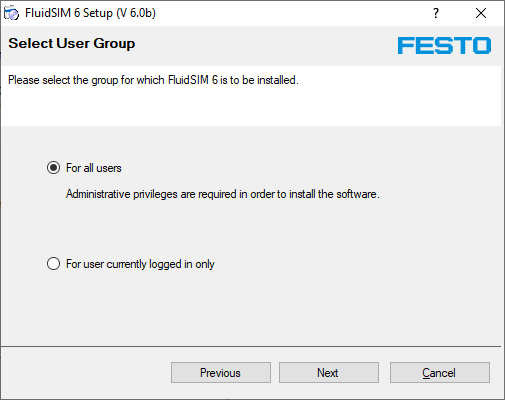The image size is (505, 400).
Task: Click the administrative privileges note text
Action: [x=223, y=194]
